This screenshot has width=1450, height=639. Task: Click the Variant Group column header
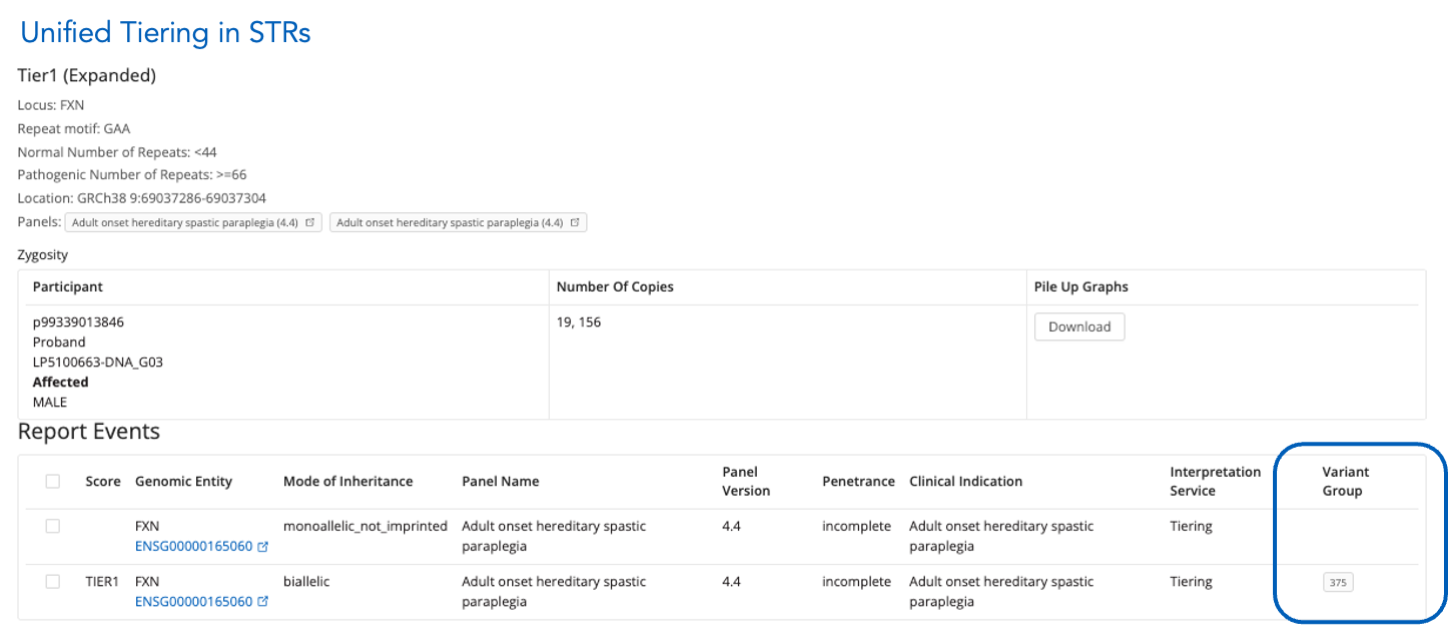(1345, 481)
